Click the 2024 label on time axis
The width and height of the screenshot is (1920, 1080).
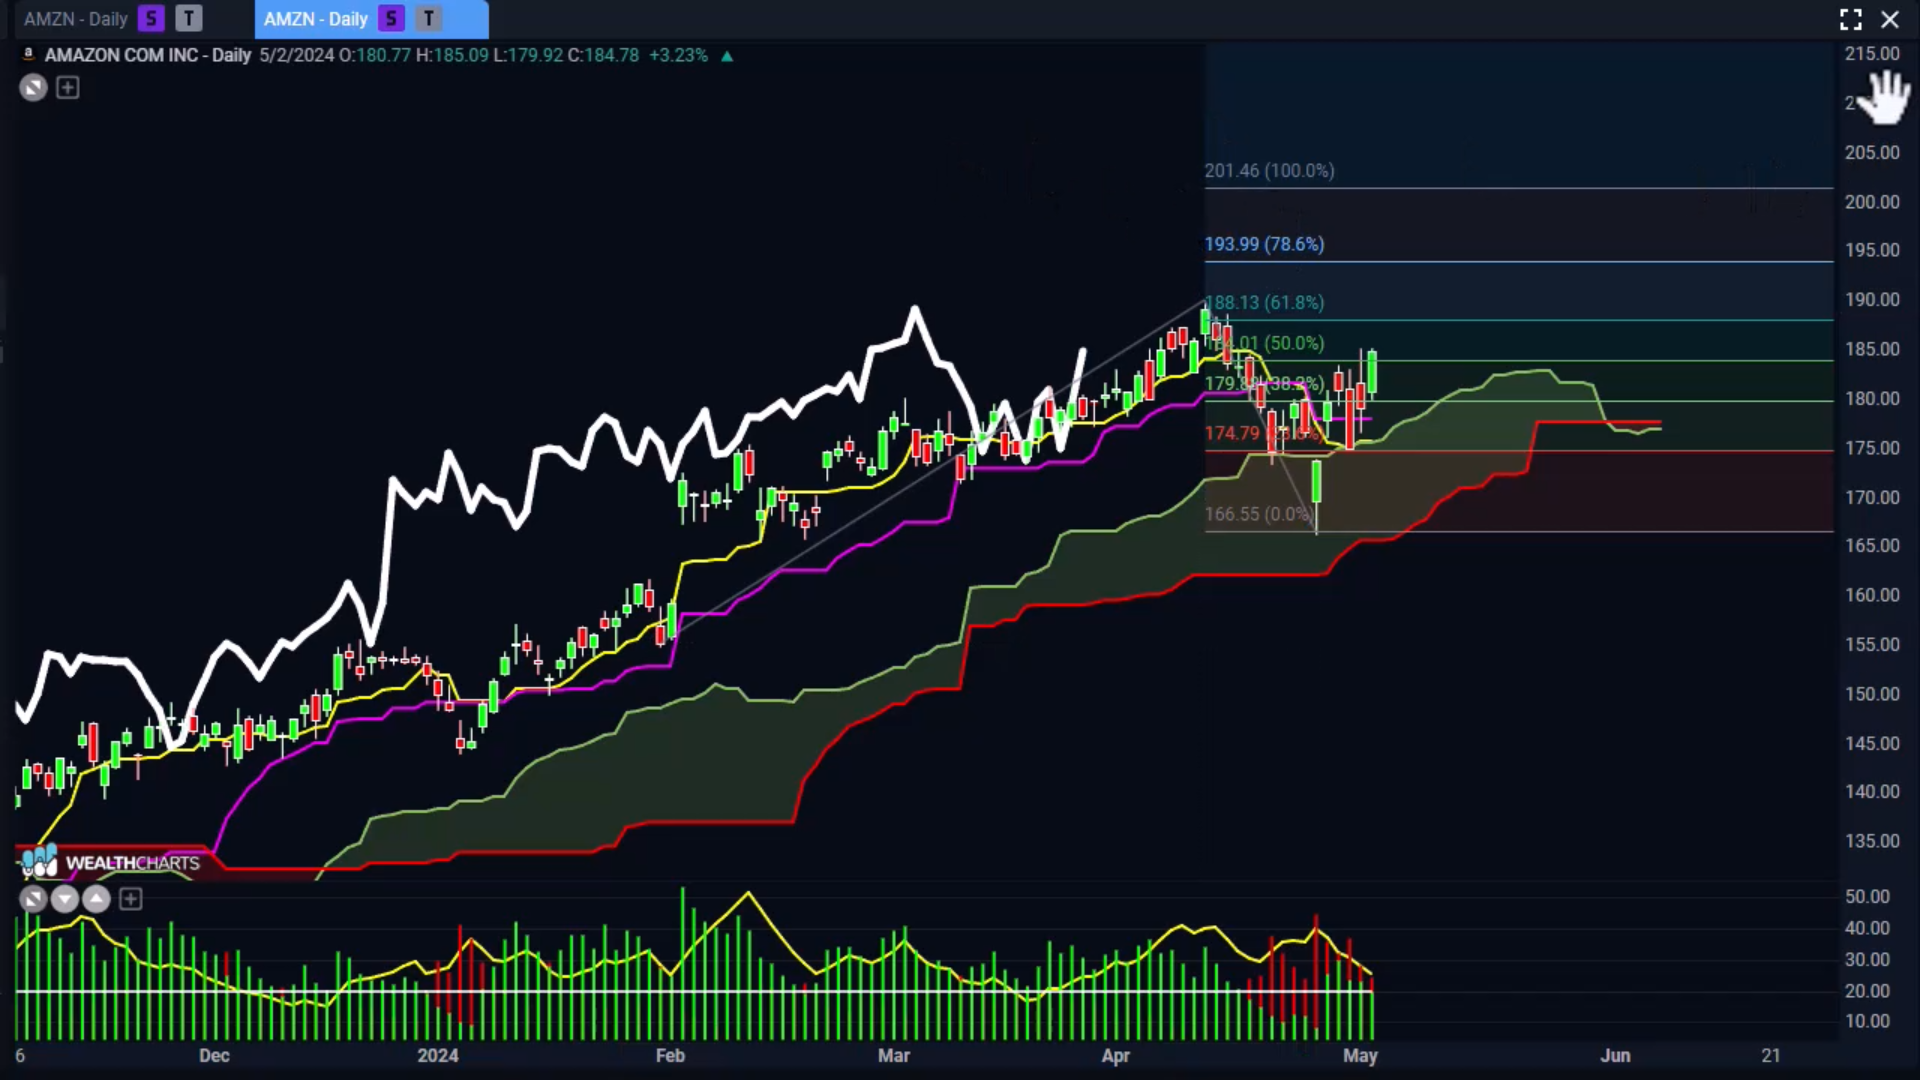[438, 1056]
